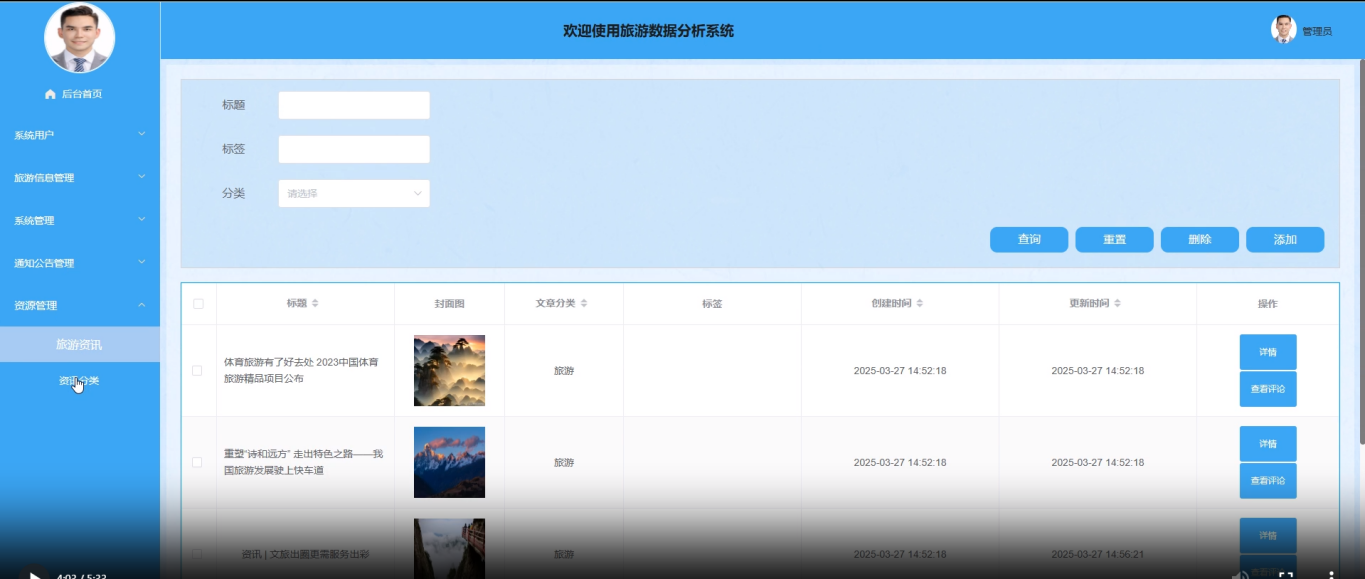Viewport: 1365px width, 579px height.
Task: Check the row for 体育旅游有了好去处
Action: click(197, 371)
